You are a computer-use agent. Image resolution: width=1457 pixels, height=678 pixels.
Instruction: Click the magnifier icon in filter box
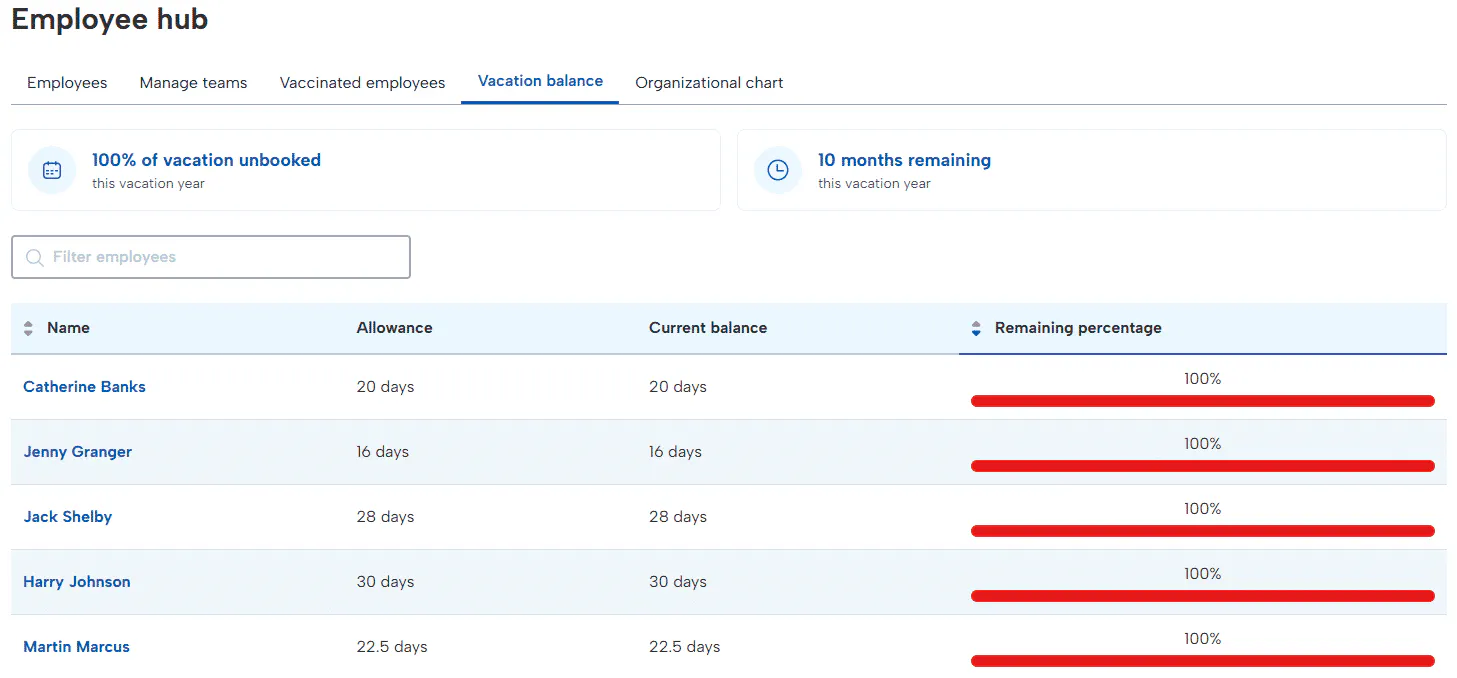coord(35,258)
